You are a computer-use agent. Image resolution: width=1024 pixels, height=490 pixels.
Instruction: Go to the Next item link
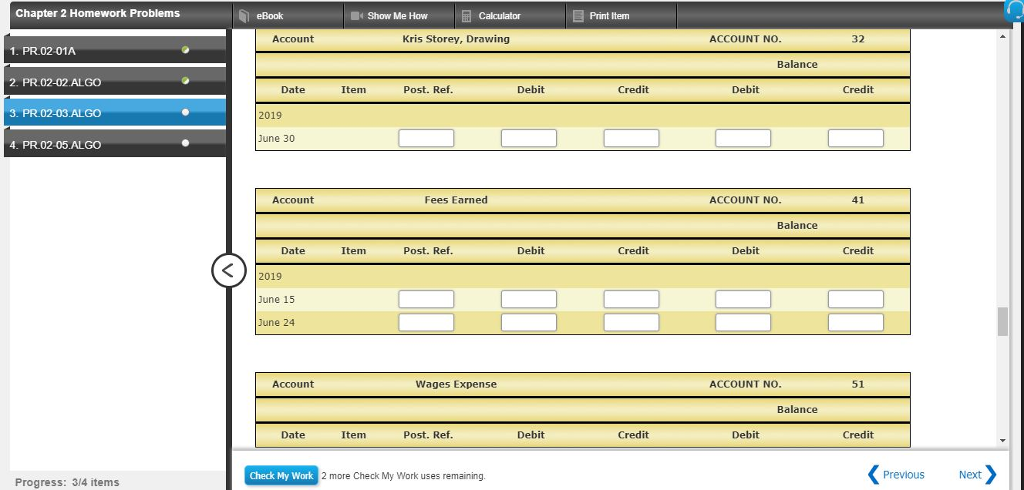click(x=970, y=475)
